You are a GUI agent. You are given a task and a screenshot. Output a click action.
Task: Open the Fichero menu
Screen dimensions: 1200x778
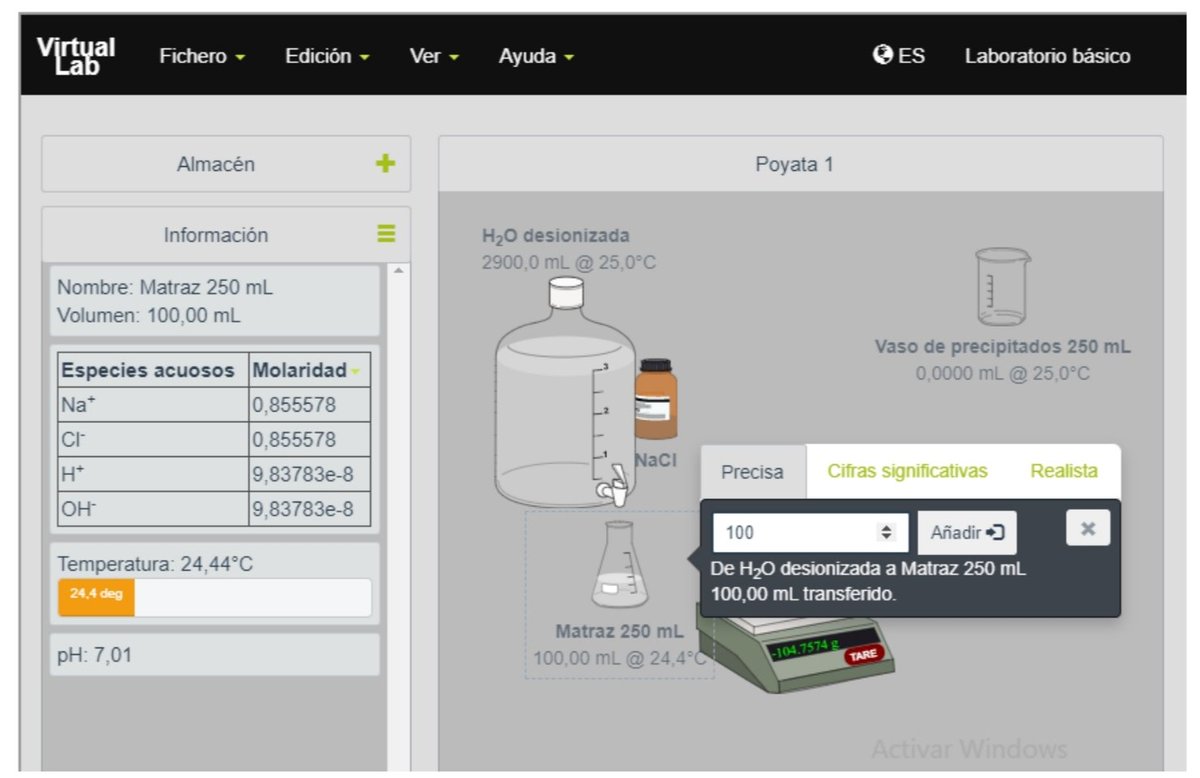tap(202, 57)
